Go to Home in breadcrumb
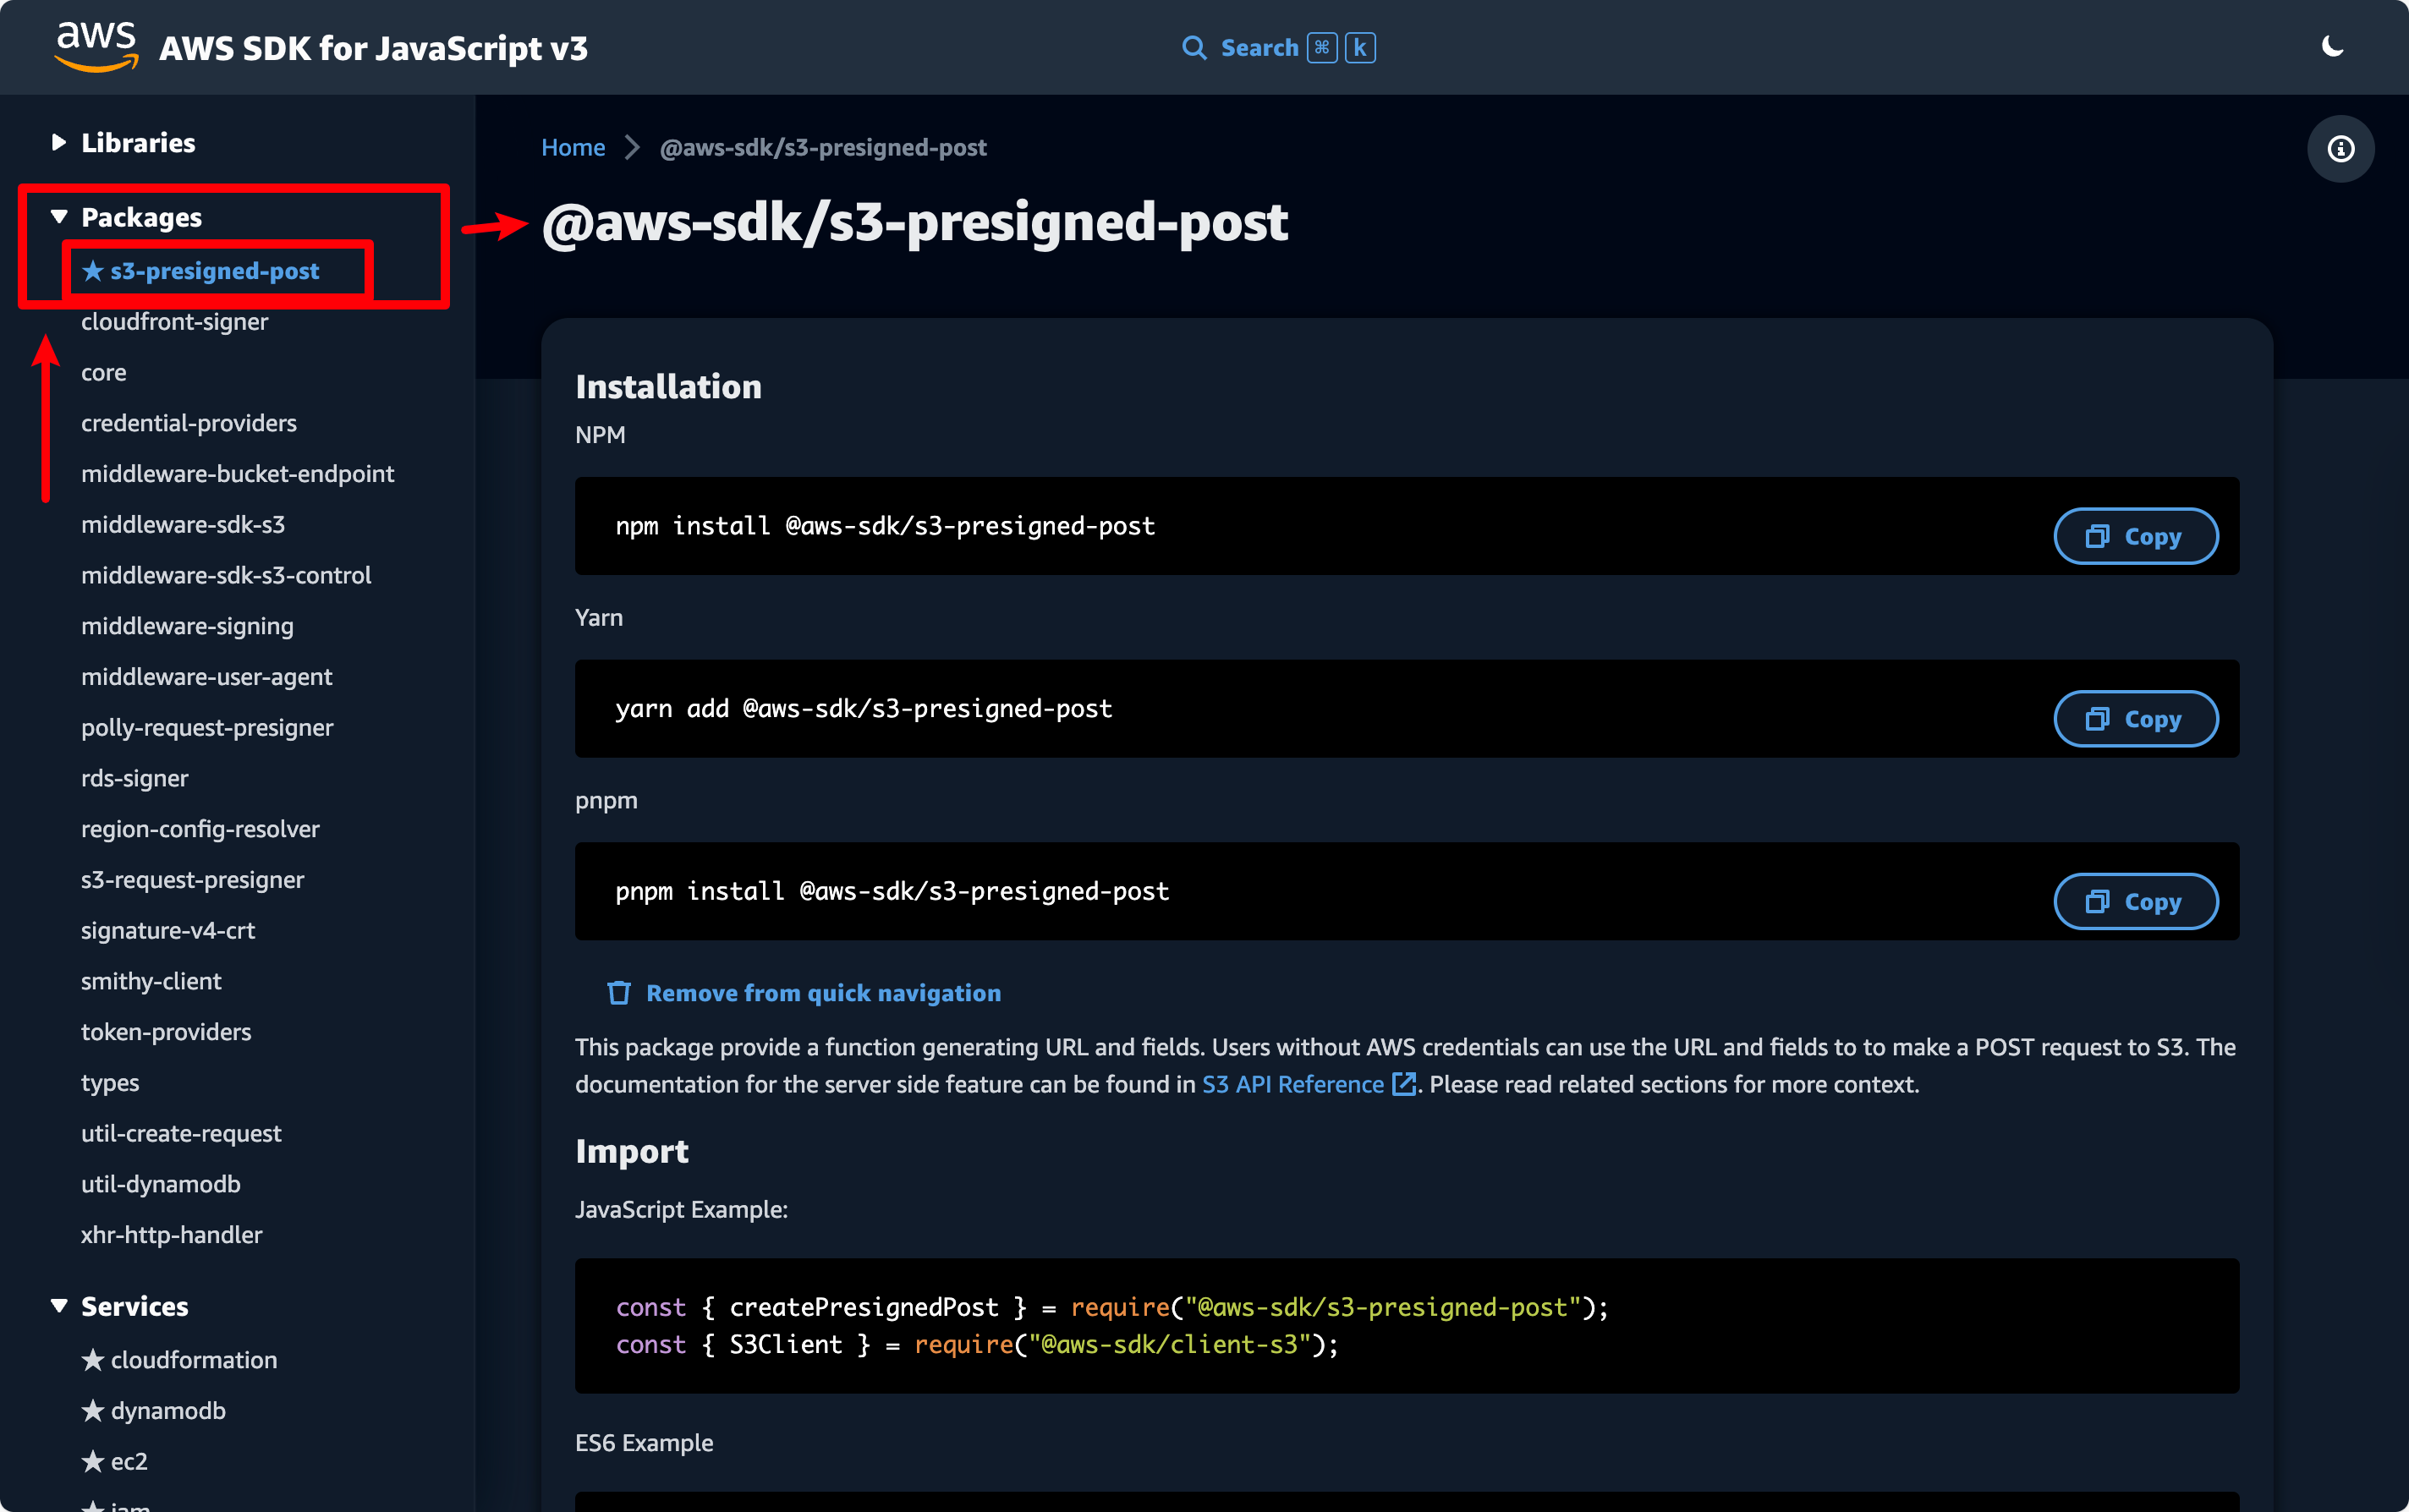Image resolution: width=2409 pixels, height=1512 pixels. pos(573,148)
